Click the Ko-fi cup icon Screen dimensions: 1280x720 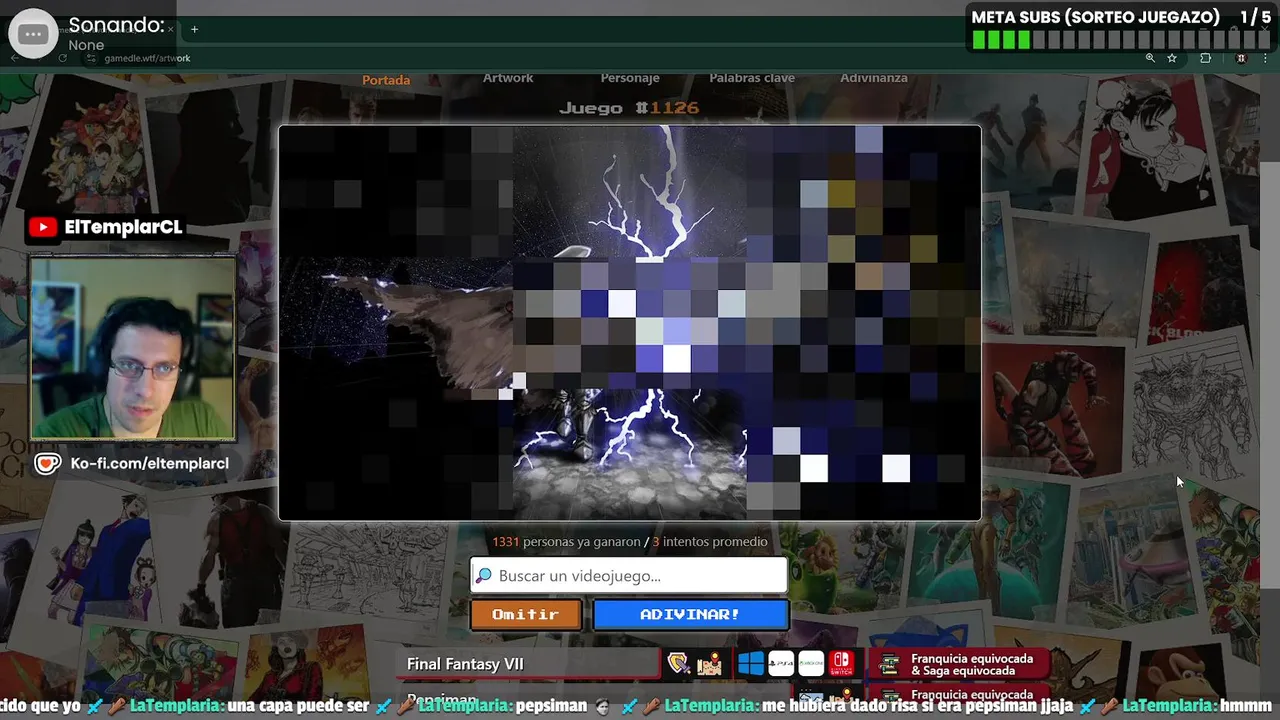click(x=47, y=463)
